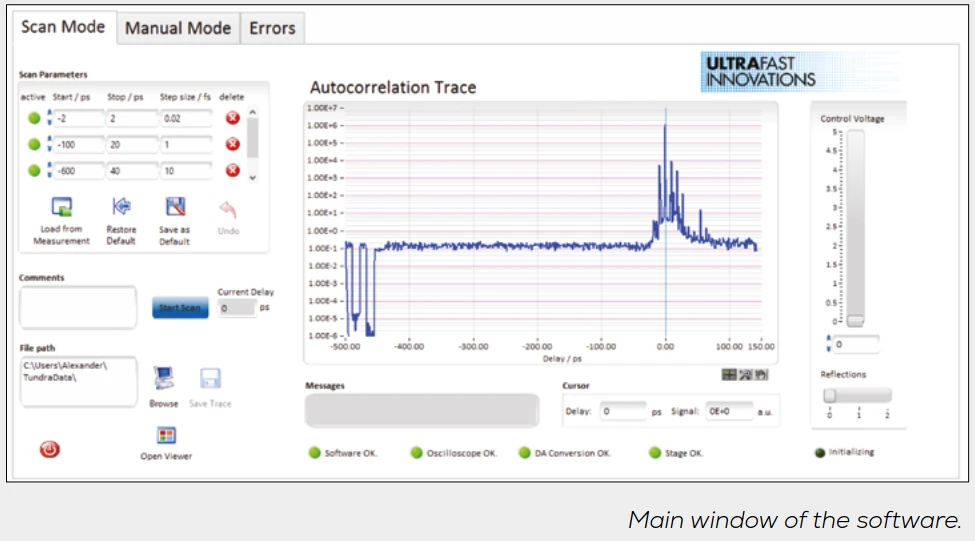Delete the scan row starting at -2 ps
Viewport: 975px width, 541px height.
232,118
